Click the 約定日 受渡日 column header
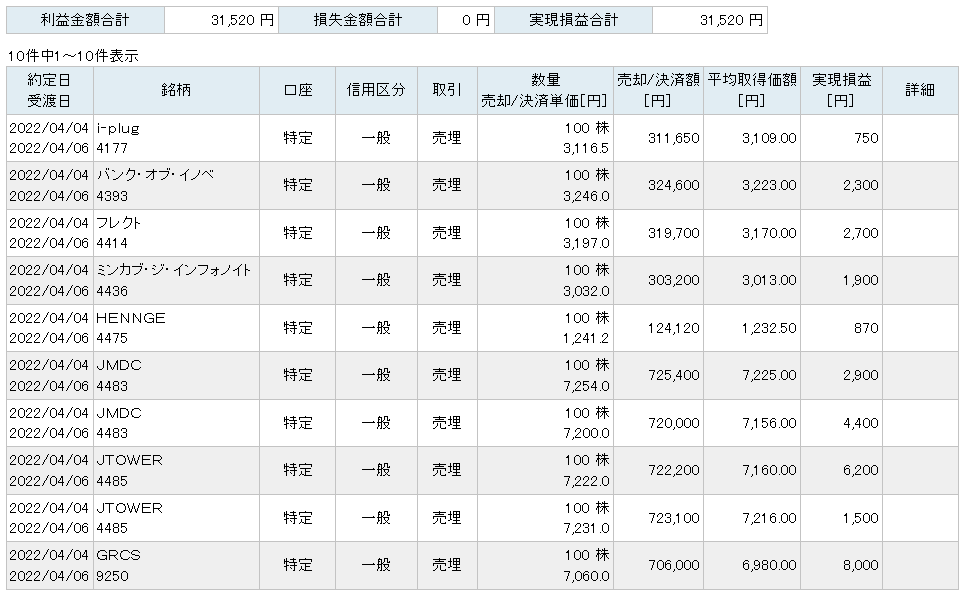This screenshot has height=597, width=965. tap(49, 90)
